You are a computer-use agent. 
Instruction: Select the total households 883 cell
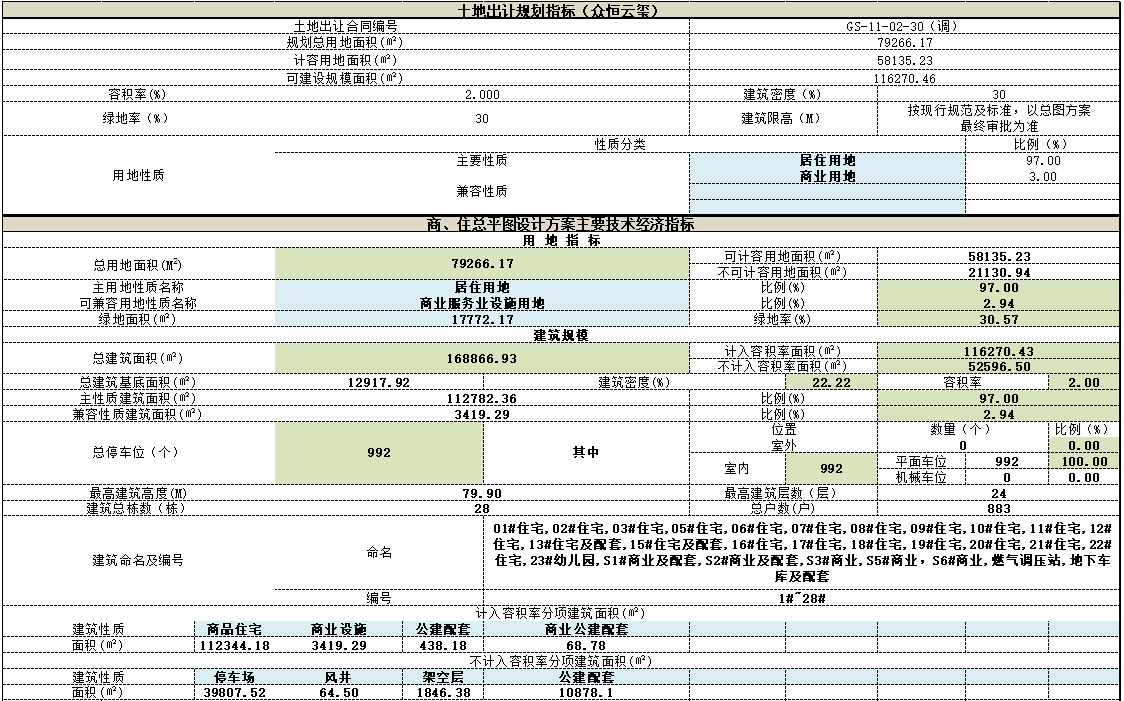coord(999,508)
